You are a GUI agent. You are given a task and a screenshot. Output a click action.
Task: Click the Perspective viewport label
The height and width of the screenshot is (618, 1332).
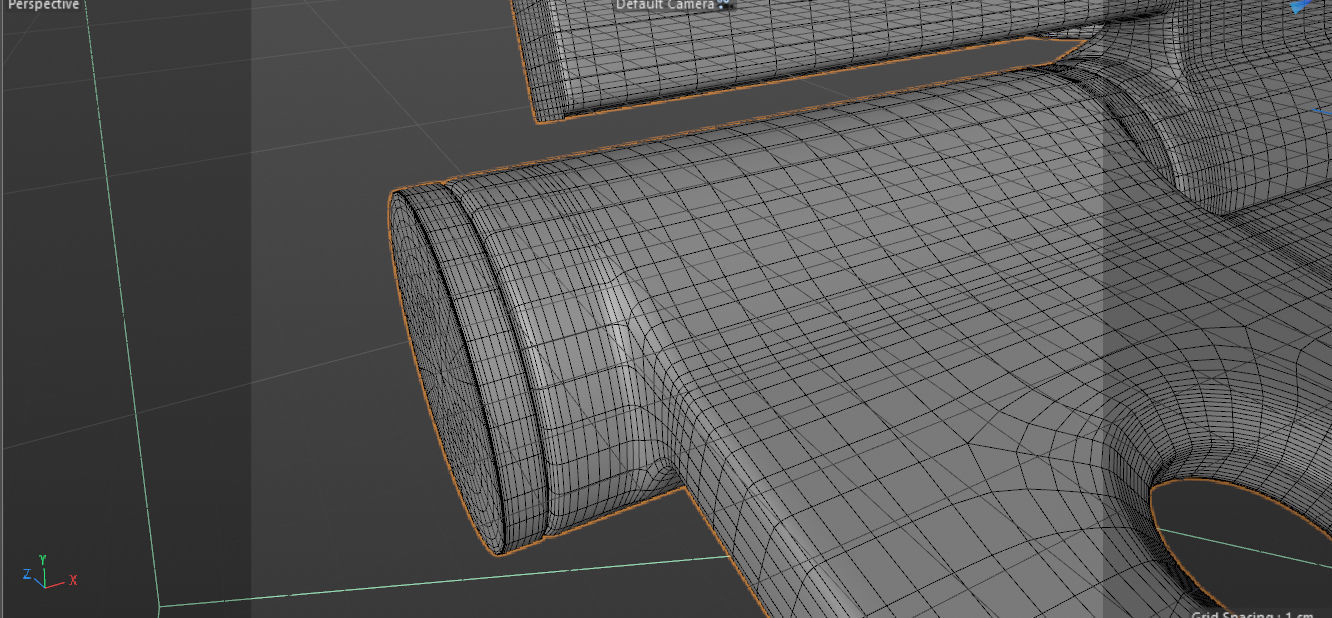tap(43, 4)
